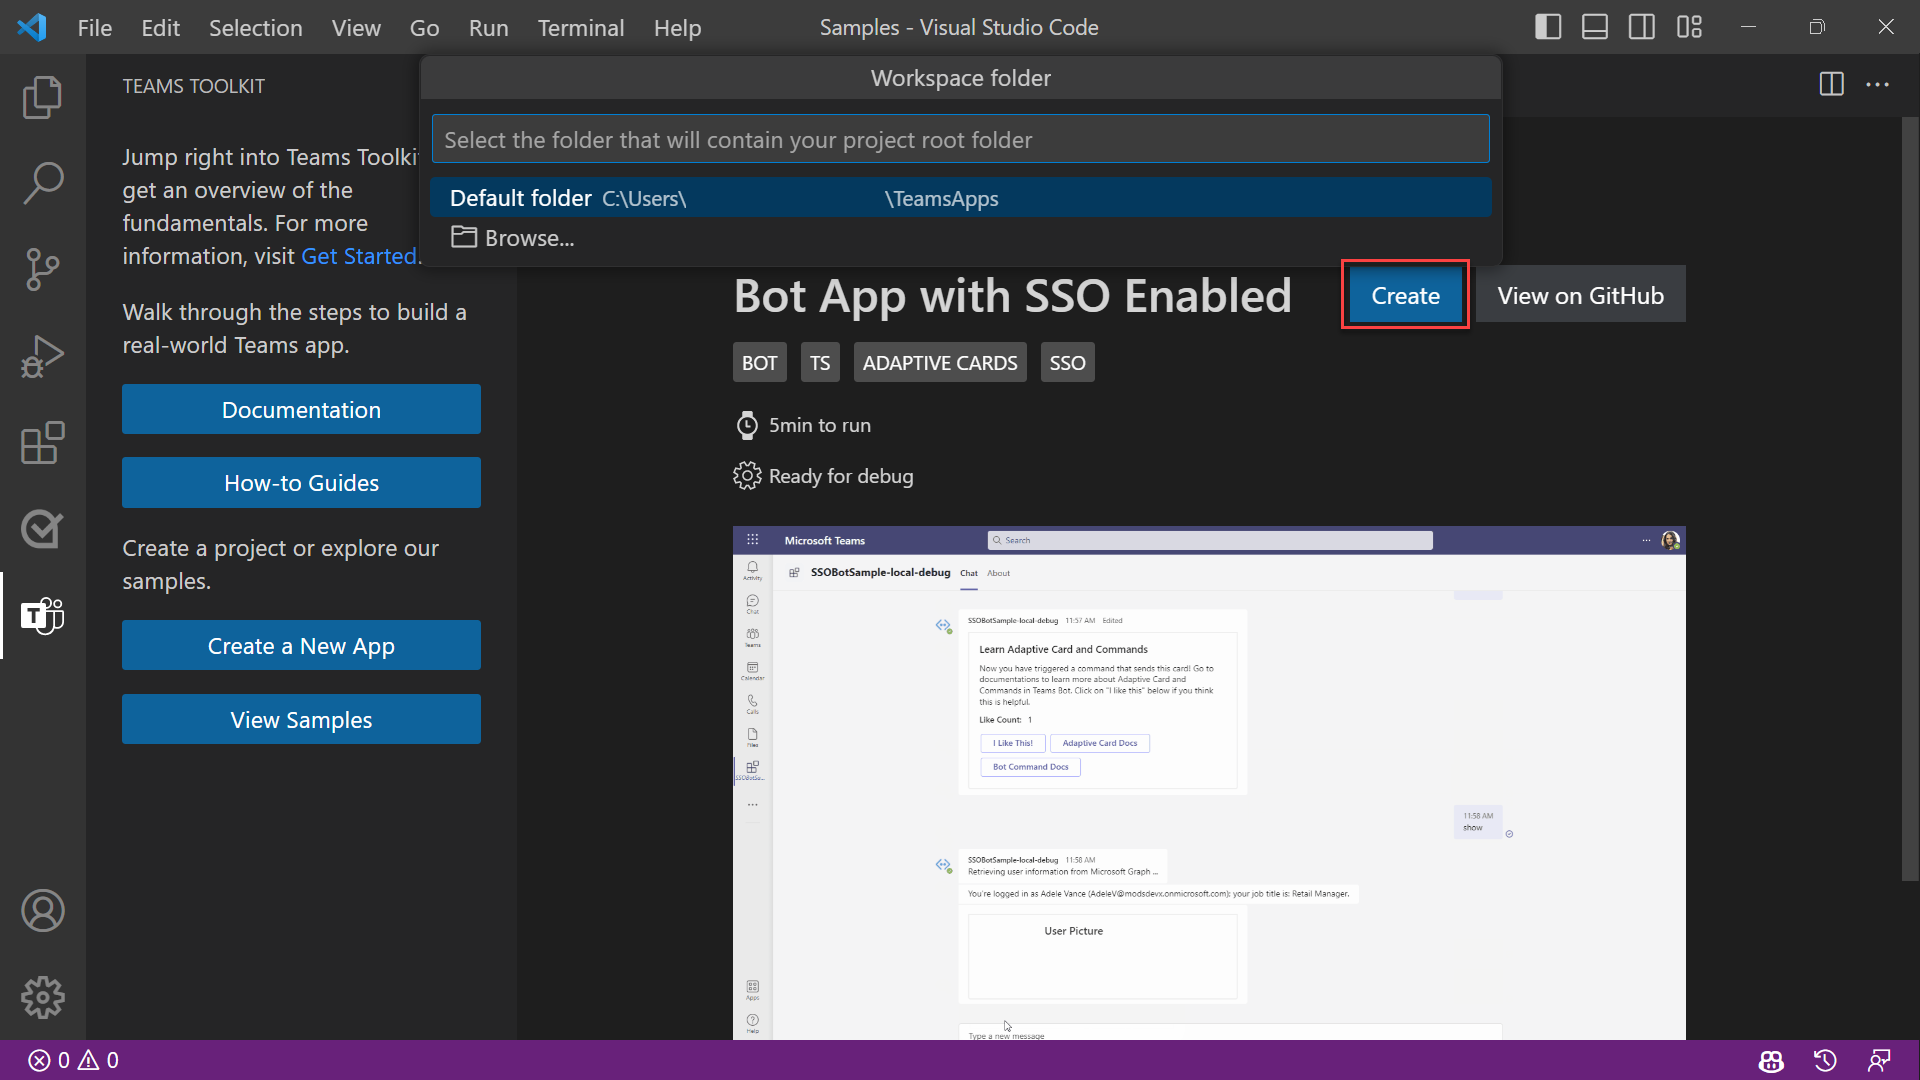Toggle the secondary side bar layout button
This screenshot has width=1920, height=1080.
(x=1642, y=27)
